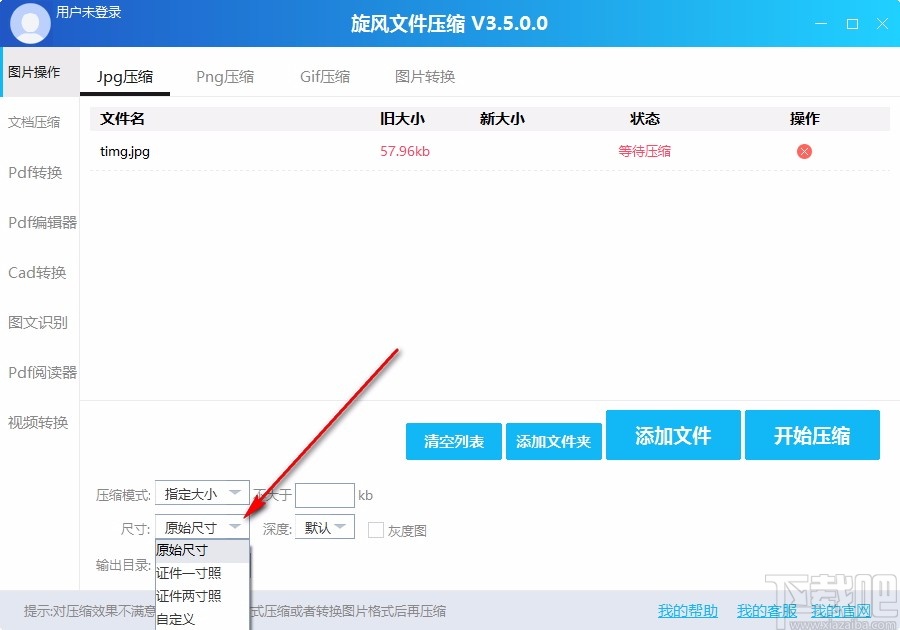This screenshot has width=900, height=630.
Task: Open the Cad转换 feature
Action: [38, 272]
